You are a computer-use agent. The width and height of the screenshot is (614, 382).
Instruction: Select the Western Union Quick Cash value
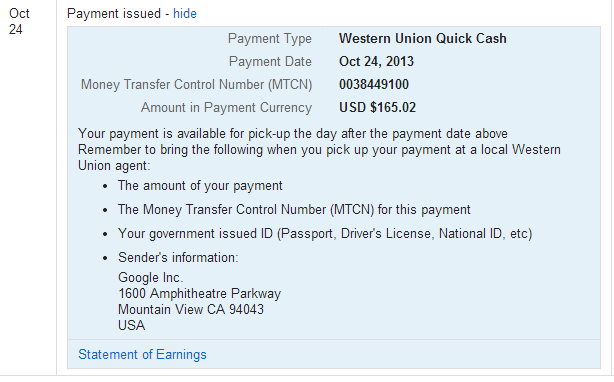coord(423,38)
